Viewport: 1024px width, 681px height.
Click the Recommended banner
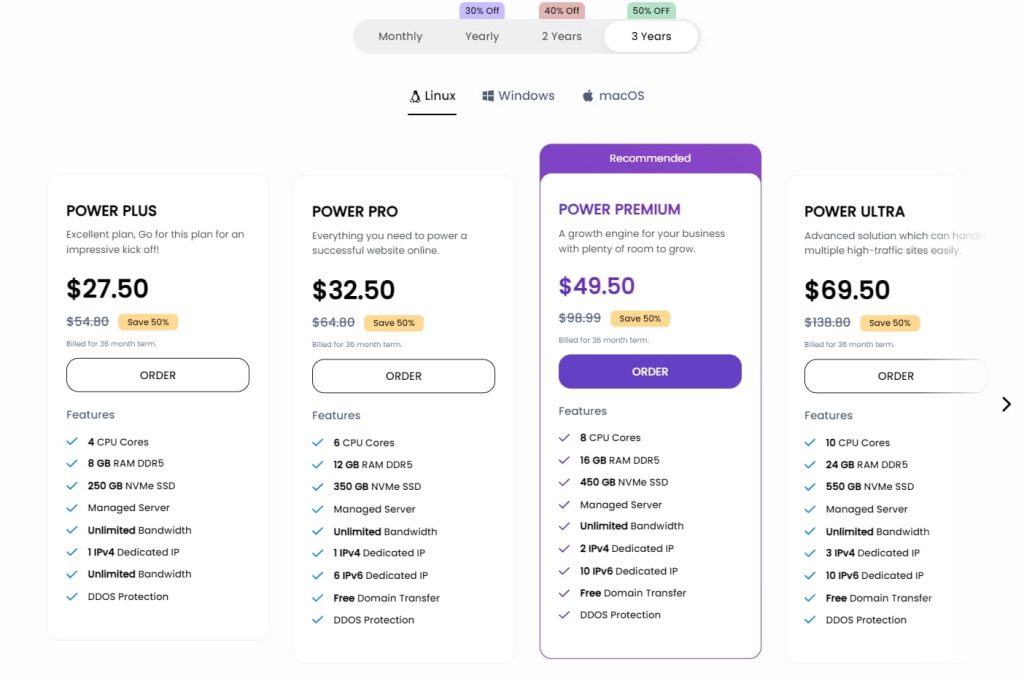point(650,157)
